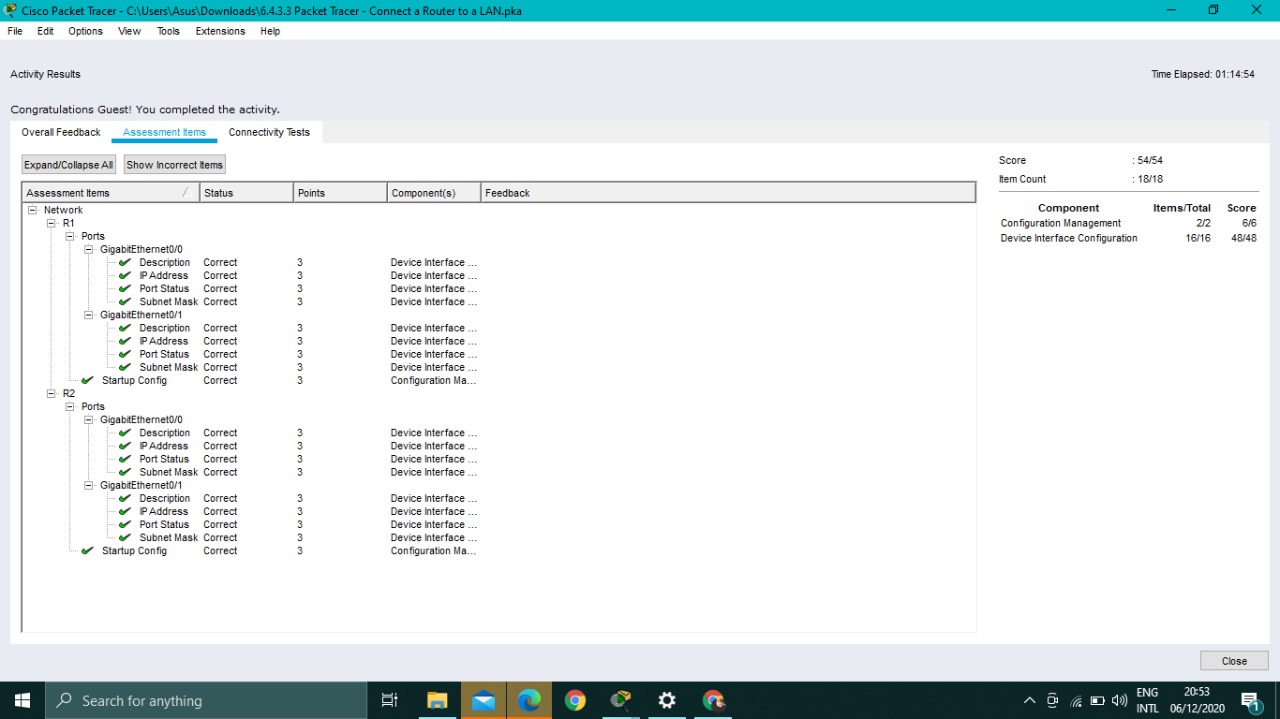
Task: Collapse the R2 tree node
Action: point(51,394)
